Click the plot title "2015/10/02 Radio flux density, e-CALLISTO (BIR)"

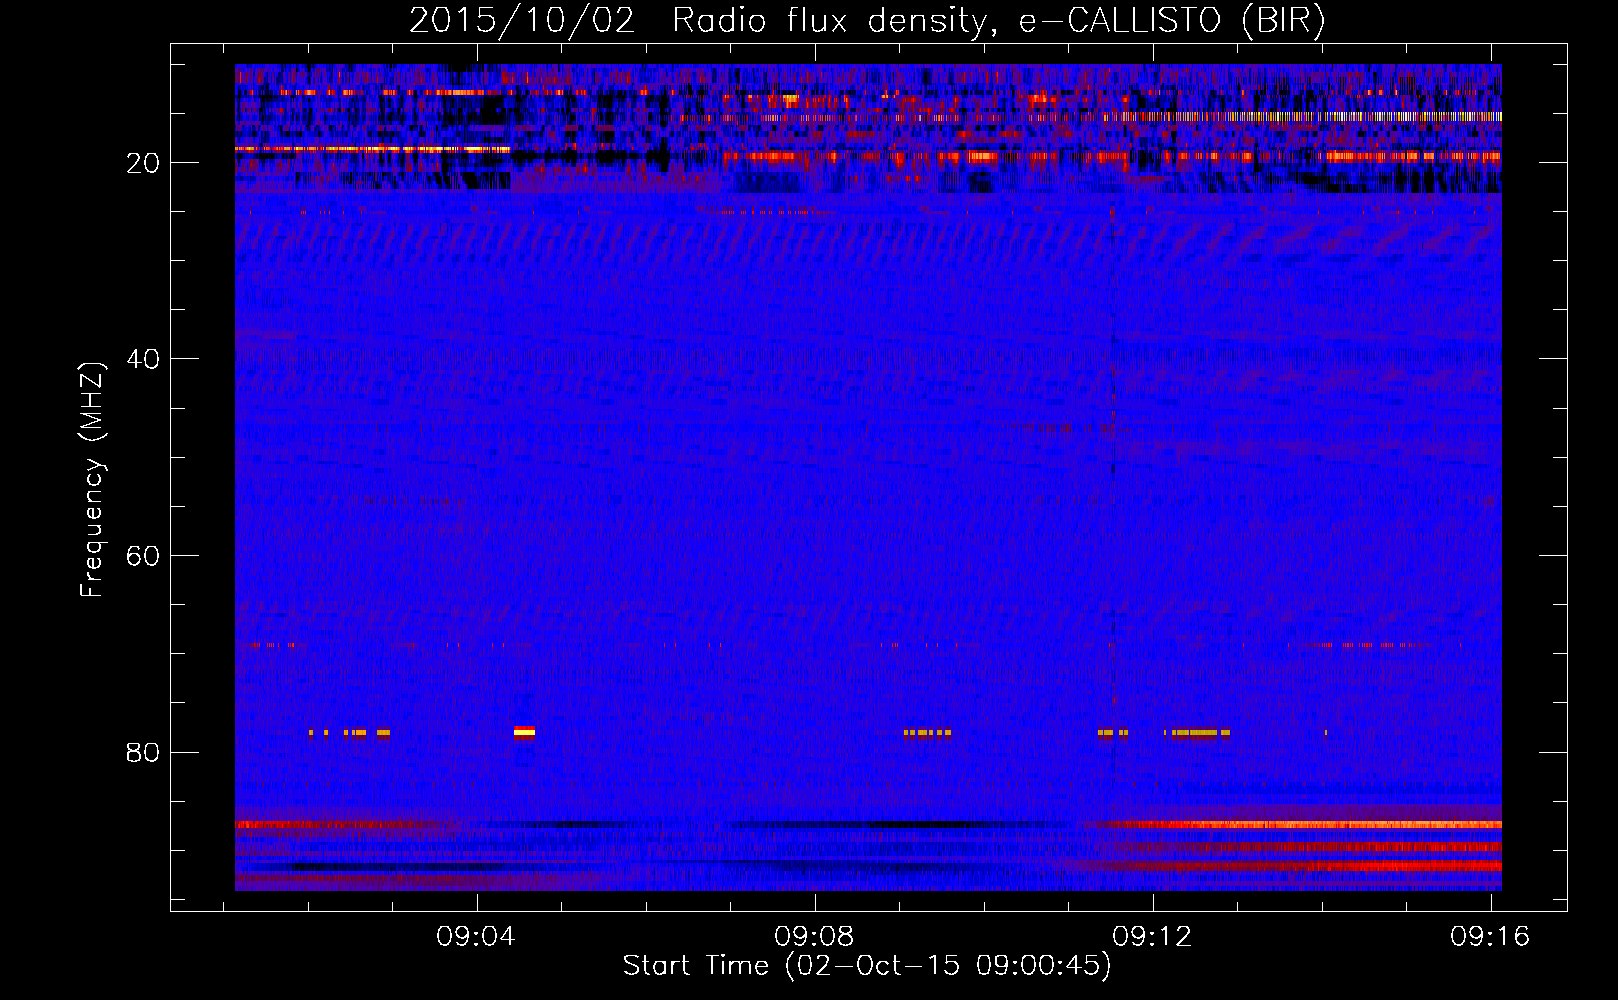click(867, 21)
